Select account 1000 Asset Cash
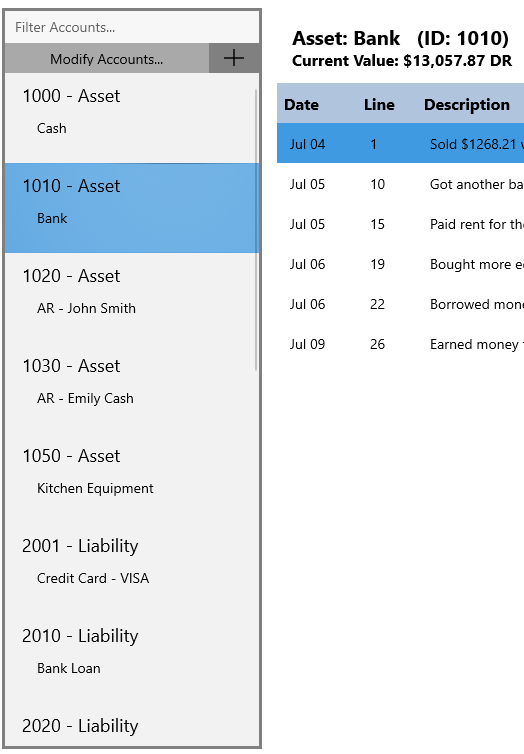The width and height of the screenshot is (524, 754). 130,118
